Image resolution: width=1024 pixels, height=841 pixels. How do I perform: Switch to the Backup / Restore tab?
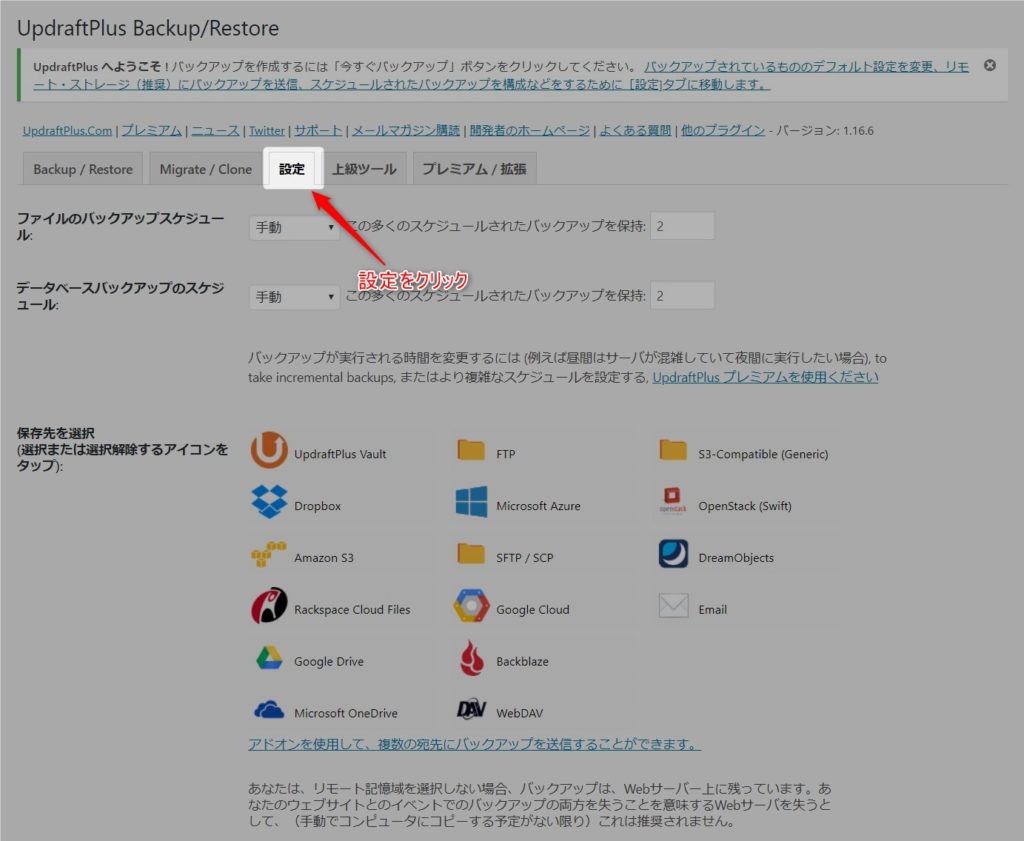click(x=83, y=169)
